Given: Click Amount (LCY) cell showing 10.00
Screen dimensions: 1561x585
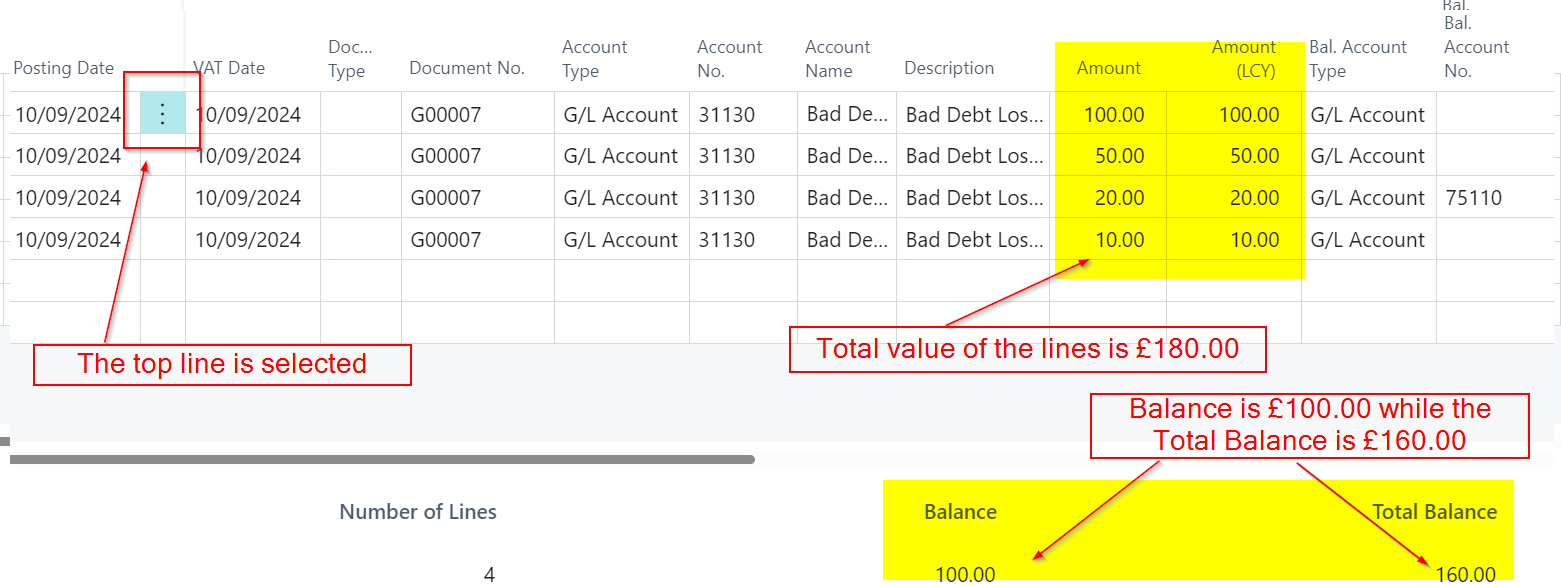Looking at the screenshot, I should click(x=1254, y=240).
